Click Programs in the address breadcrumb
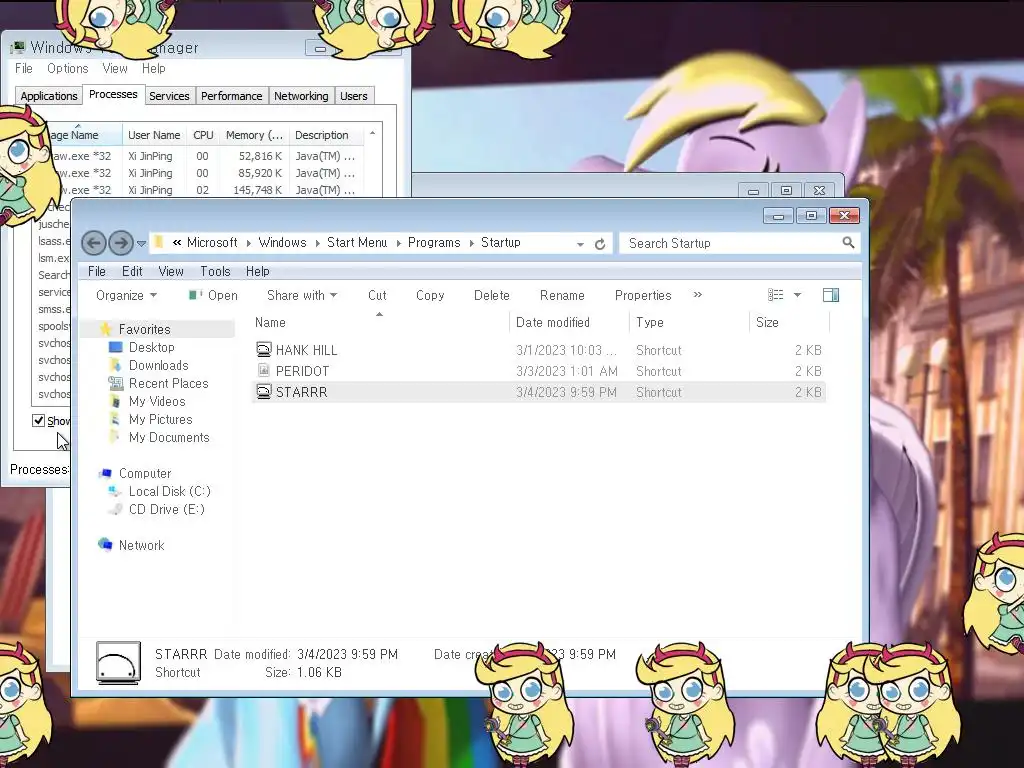This screenshot has width=1024, height=768. coord(434,242)
